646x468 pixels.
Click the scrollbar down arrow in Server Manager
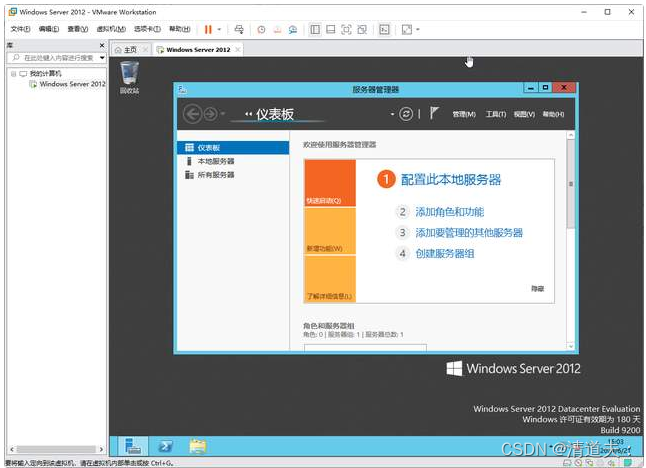click(x=571, y=346)
